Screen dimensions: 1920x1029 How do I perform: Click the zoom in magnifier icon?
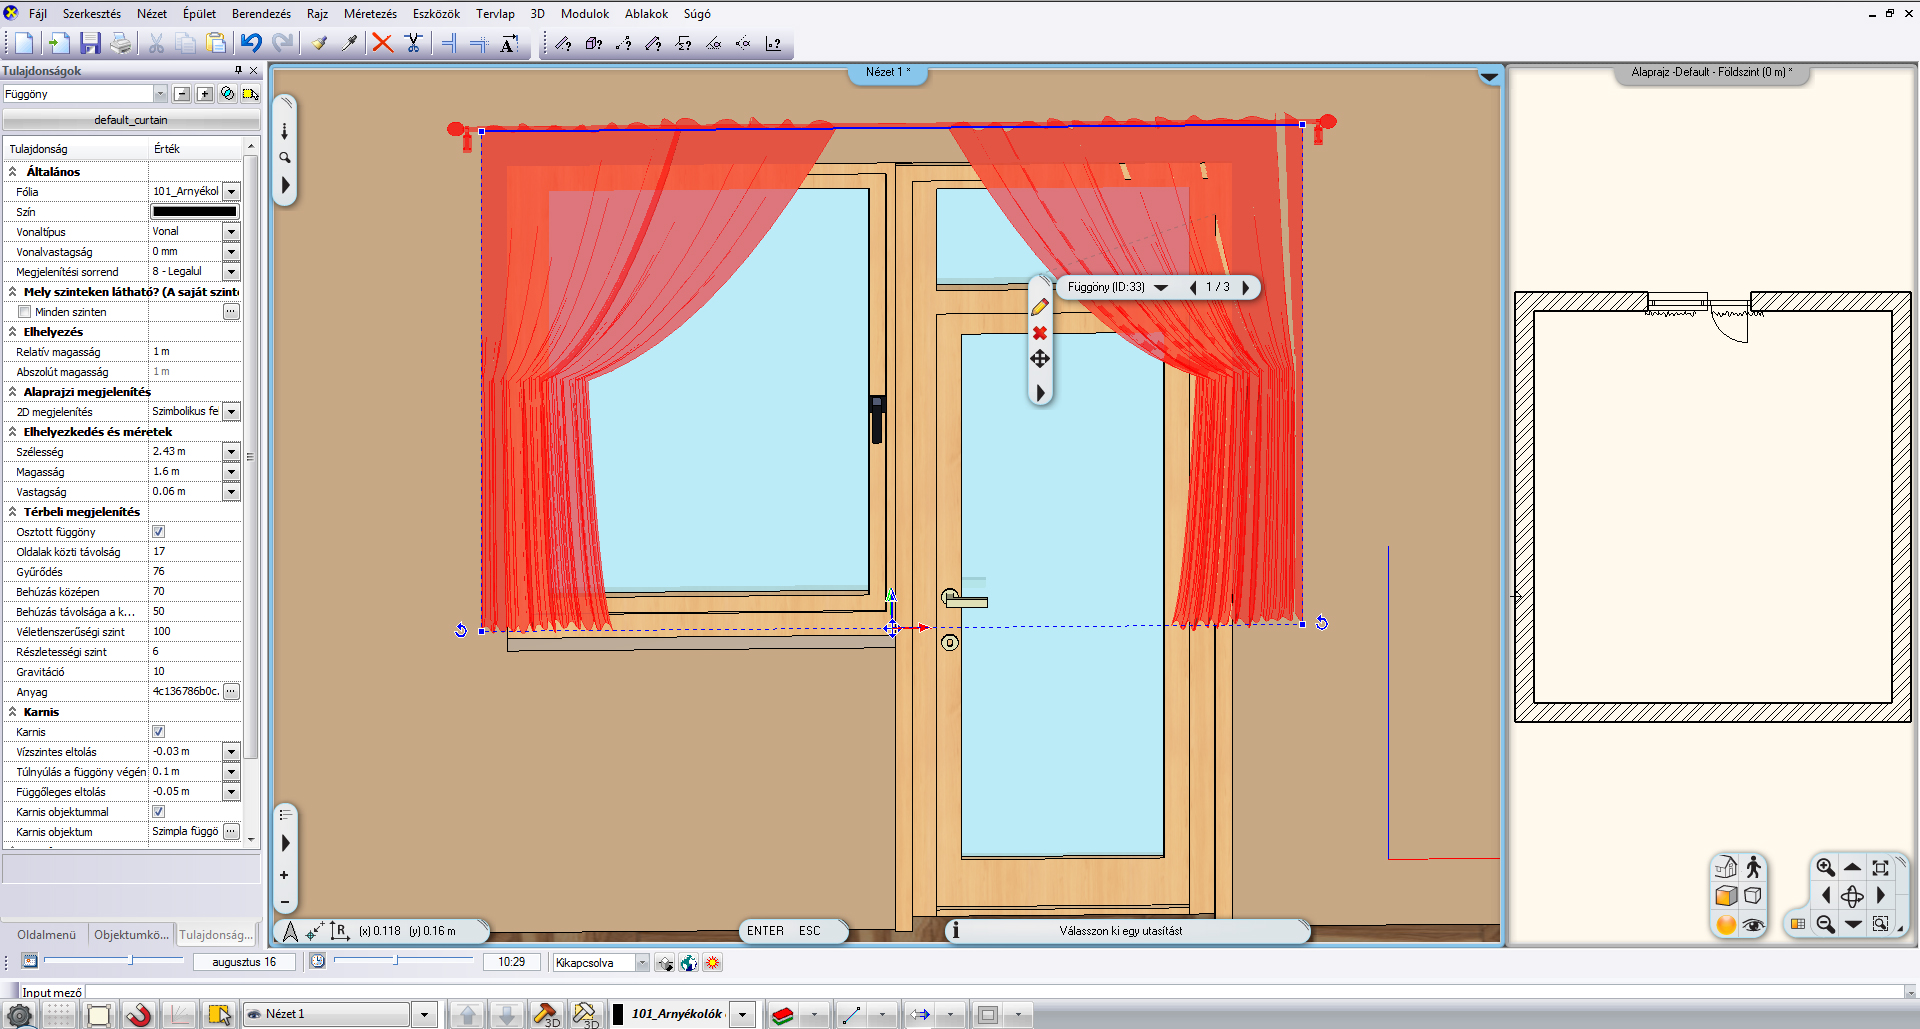click(x=1825, y=868)
